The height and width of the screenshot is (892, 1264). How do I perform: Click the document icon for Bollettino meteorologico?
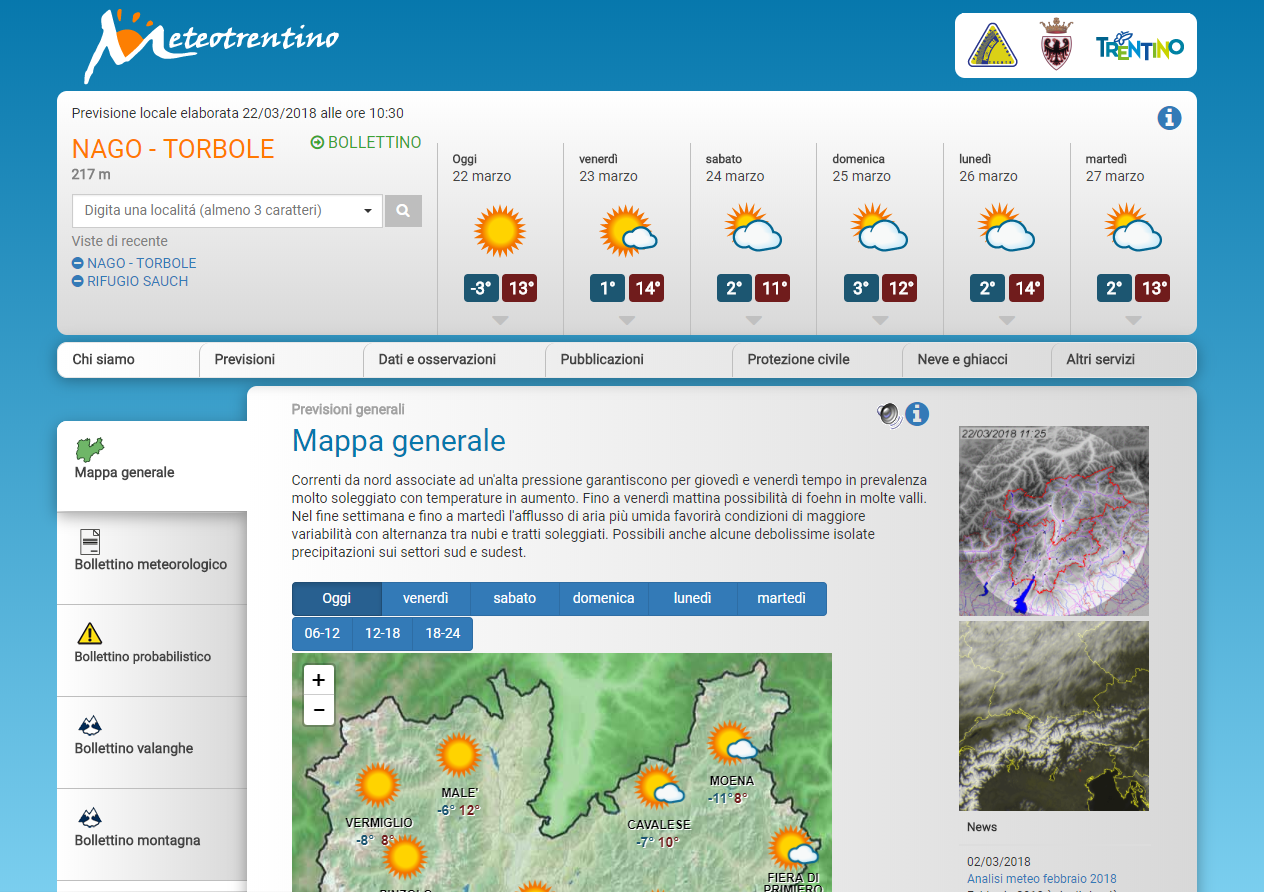coord(90,541)
